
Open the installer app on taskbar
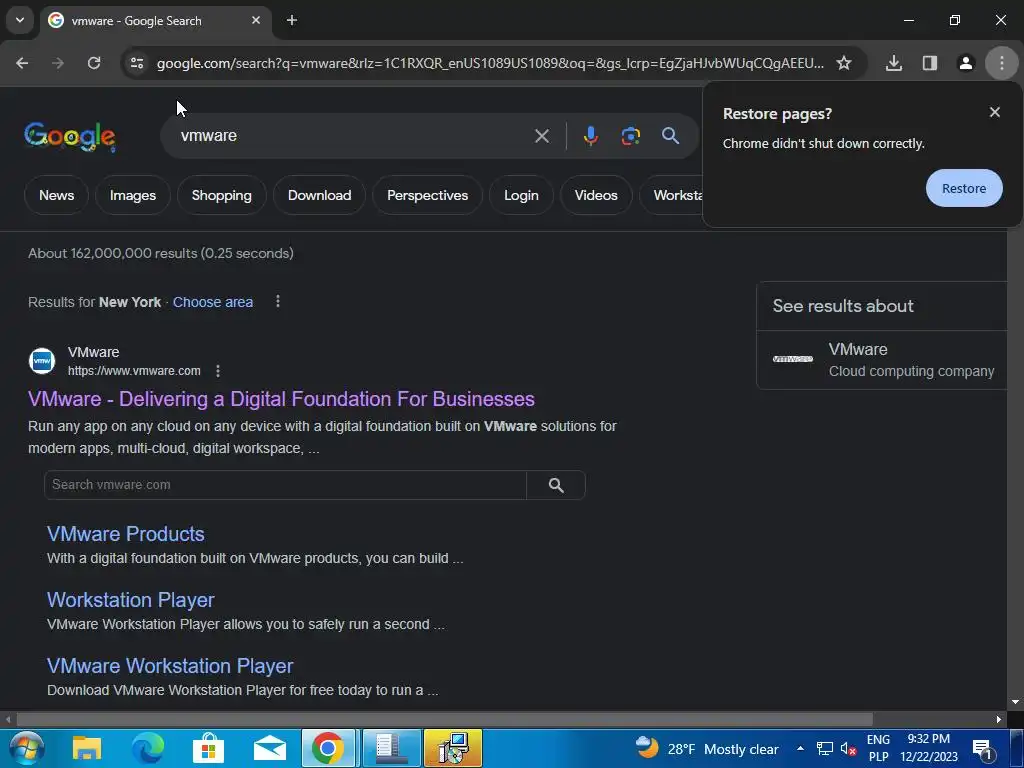[x=453, y=748]
